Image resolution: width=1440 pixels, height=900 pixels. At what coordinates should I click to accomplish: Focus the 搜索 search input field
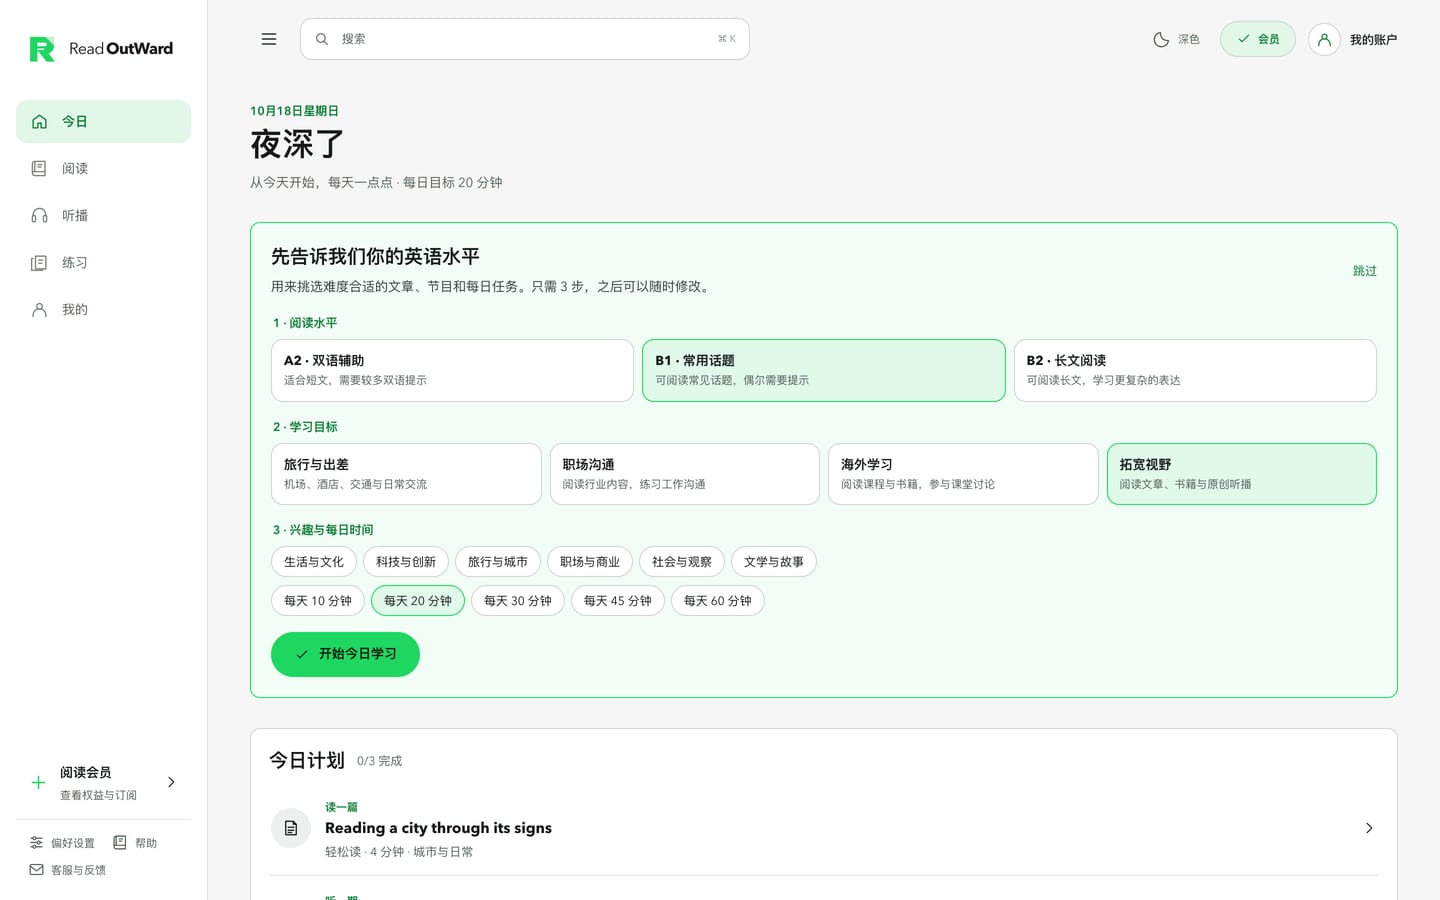[x=525, y=39]
